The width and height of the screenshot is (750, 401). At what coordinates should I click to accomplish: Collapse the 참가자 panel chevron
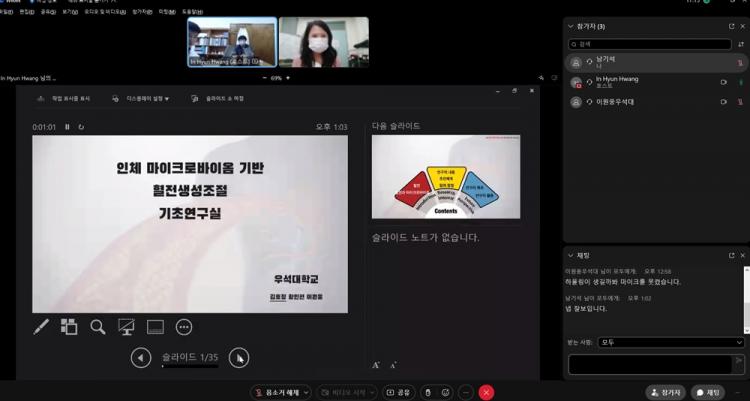tap(570, 26)
